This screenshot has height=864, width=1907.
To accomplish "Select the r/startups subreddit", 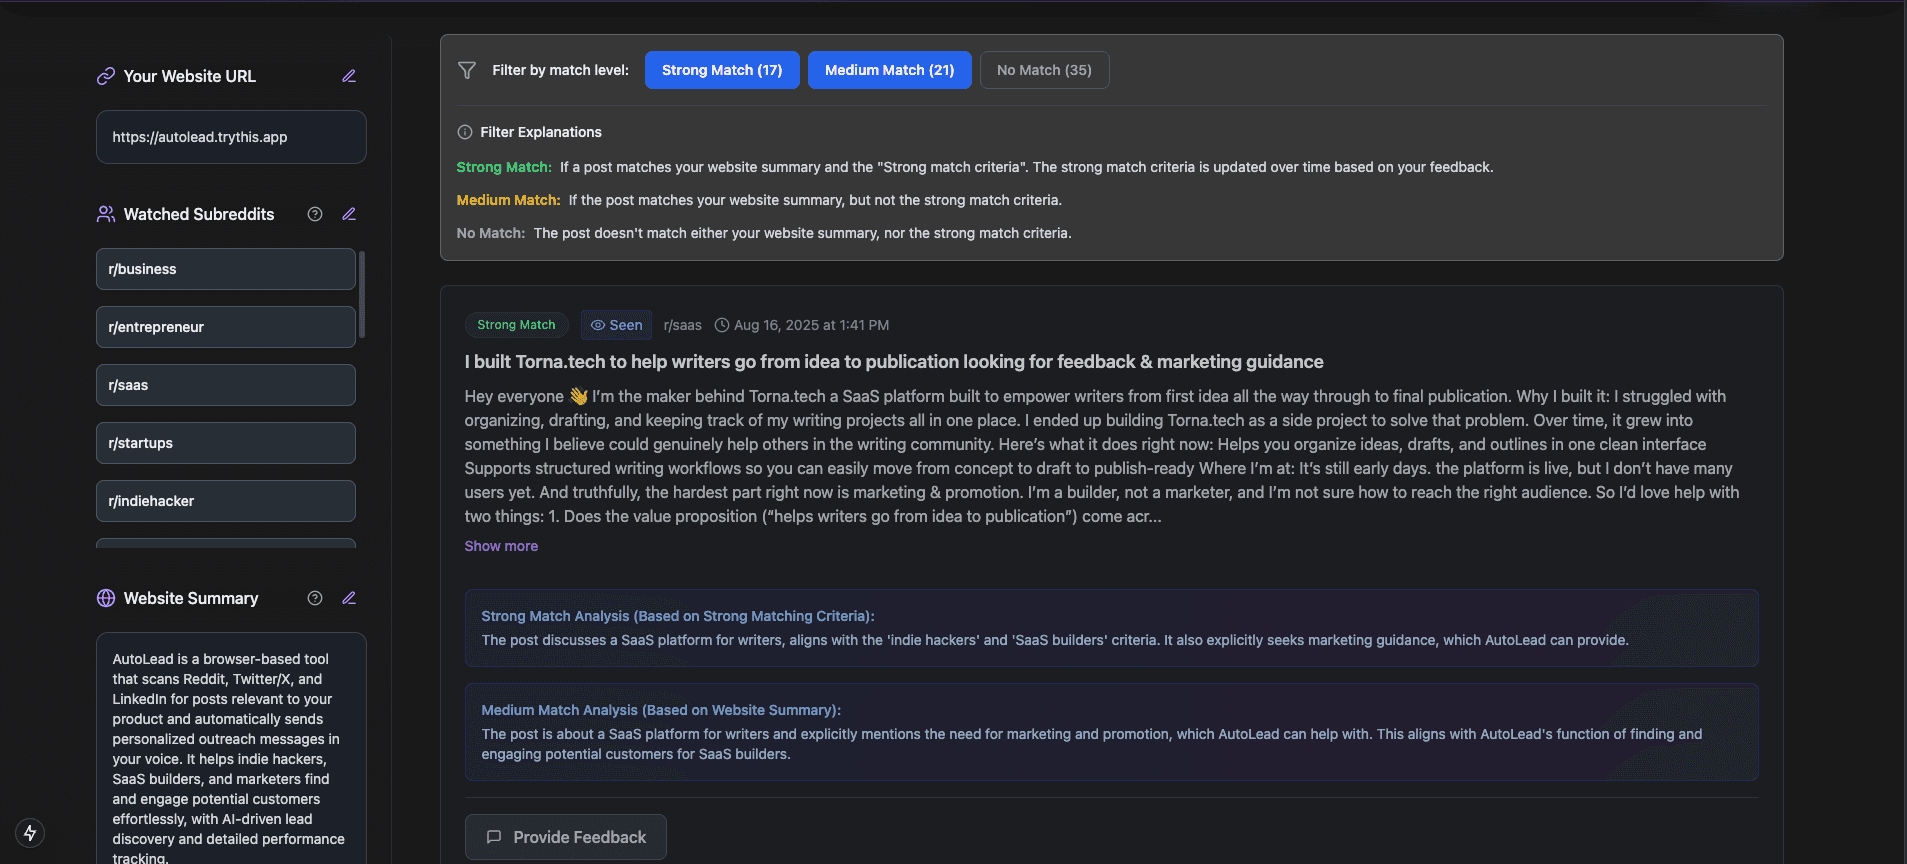I will 226,443.
